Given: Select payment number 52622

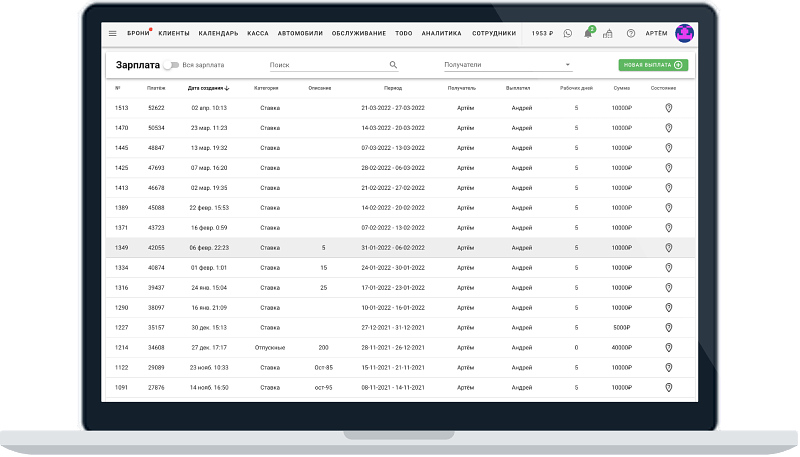Looking at the screenshot, I should click(x=156, y=108).
